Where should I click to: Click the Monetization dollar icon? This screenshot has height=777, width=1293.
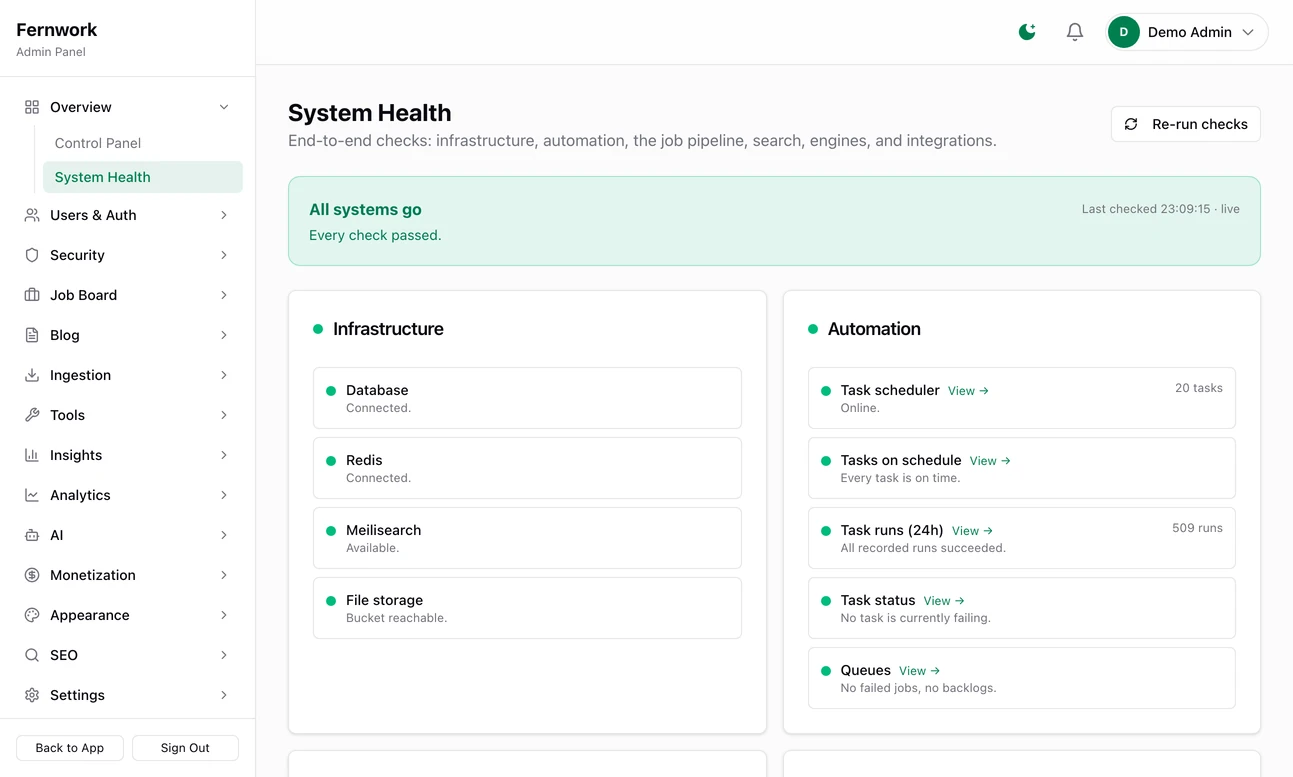pyautogui.click(x=32, y=575)
